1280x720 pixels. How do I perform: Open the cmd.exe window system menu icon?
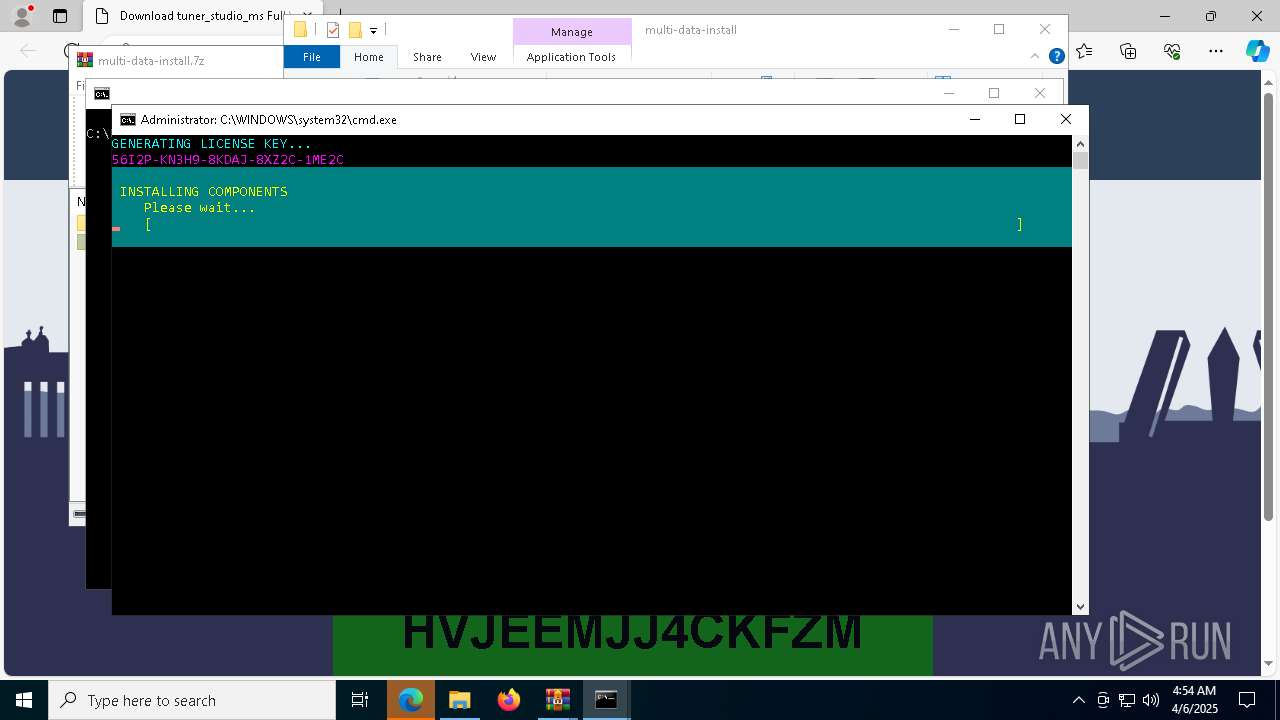click(128, 119)
